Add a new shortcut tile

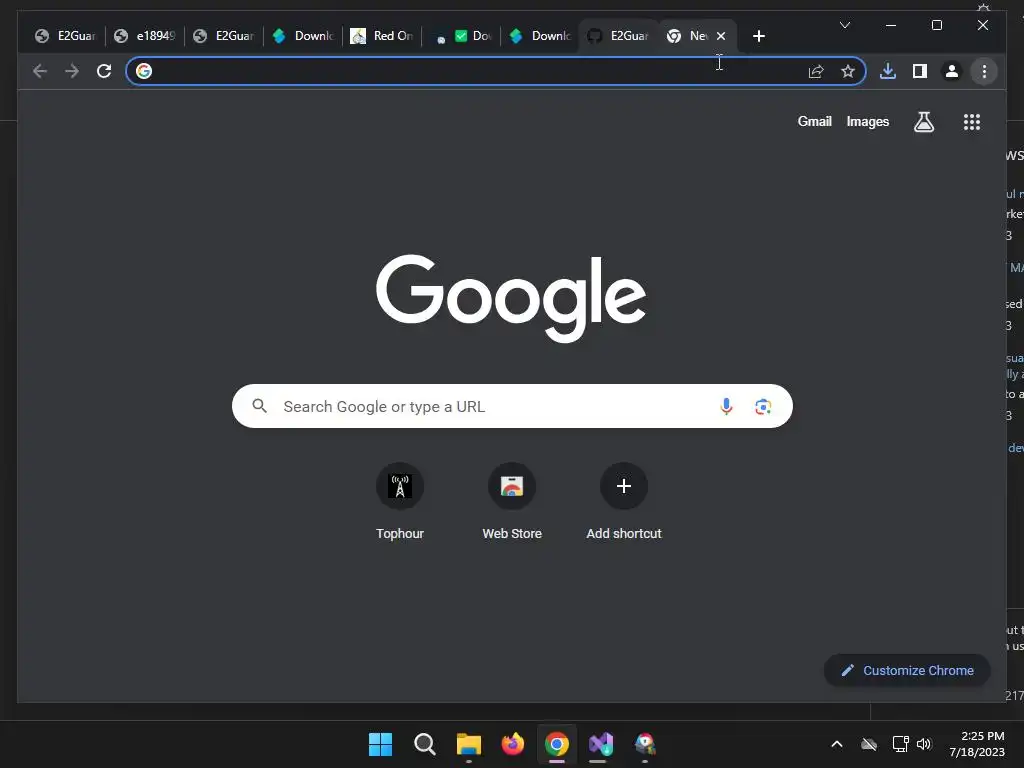coord(624,502)
